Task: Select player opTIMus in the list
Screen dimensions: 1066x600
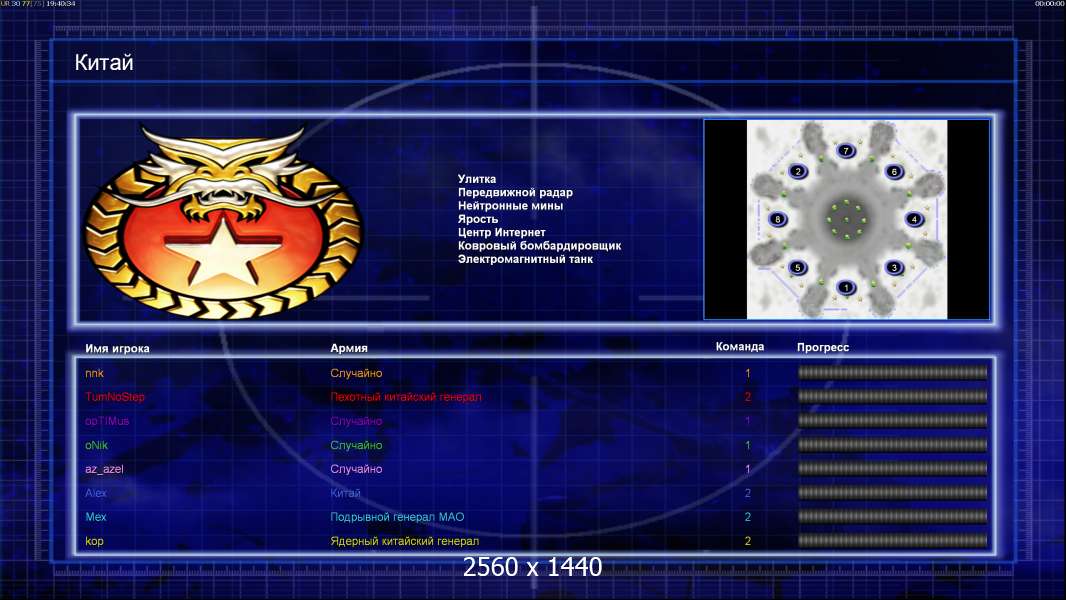Action: click(107, 421)
